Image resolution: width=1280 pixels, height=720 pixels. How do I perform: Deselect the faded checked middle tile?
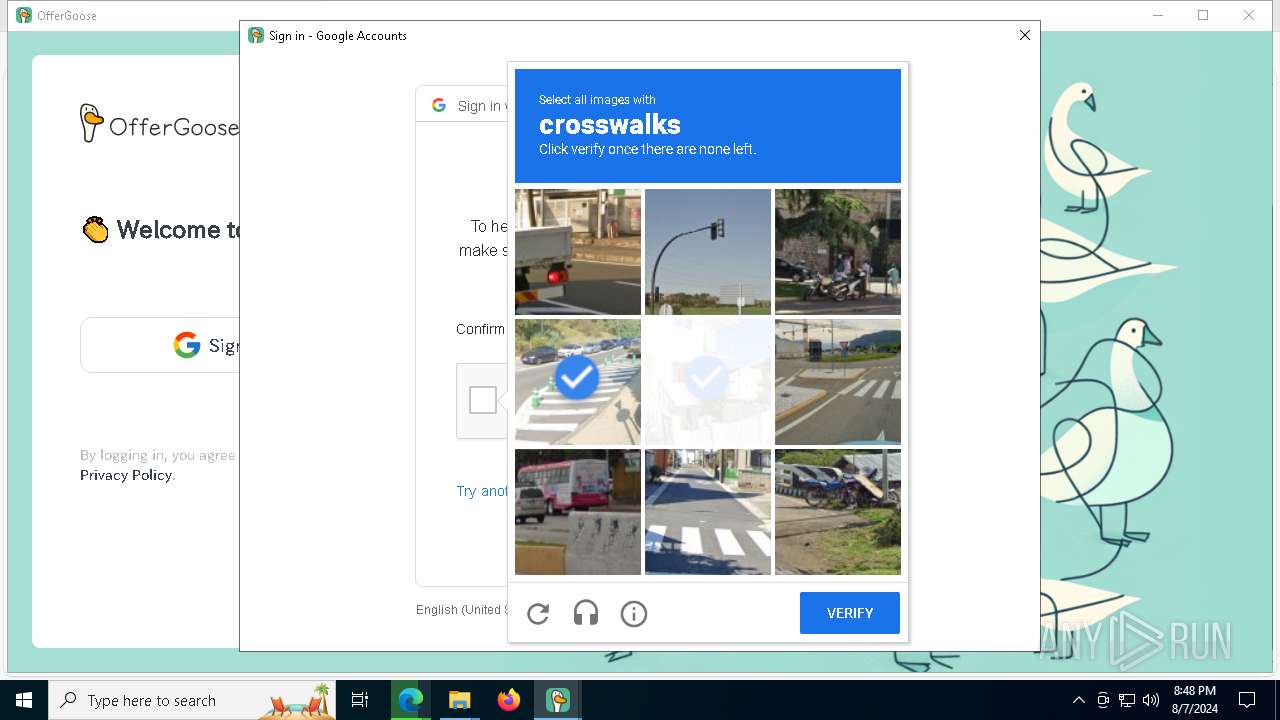click(708, 382)
